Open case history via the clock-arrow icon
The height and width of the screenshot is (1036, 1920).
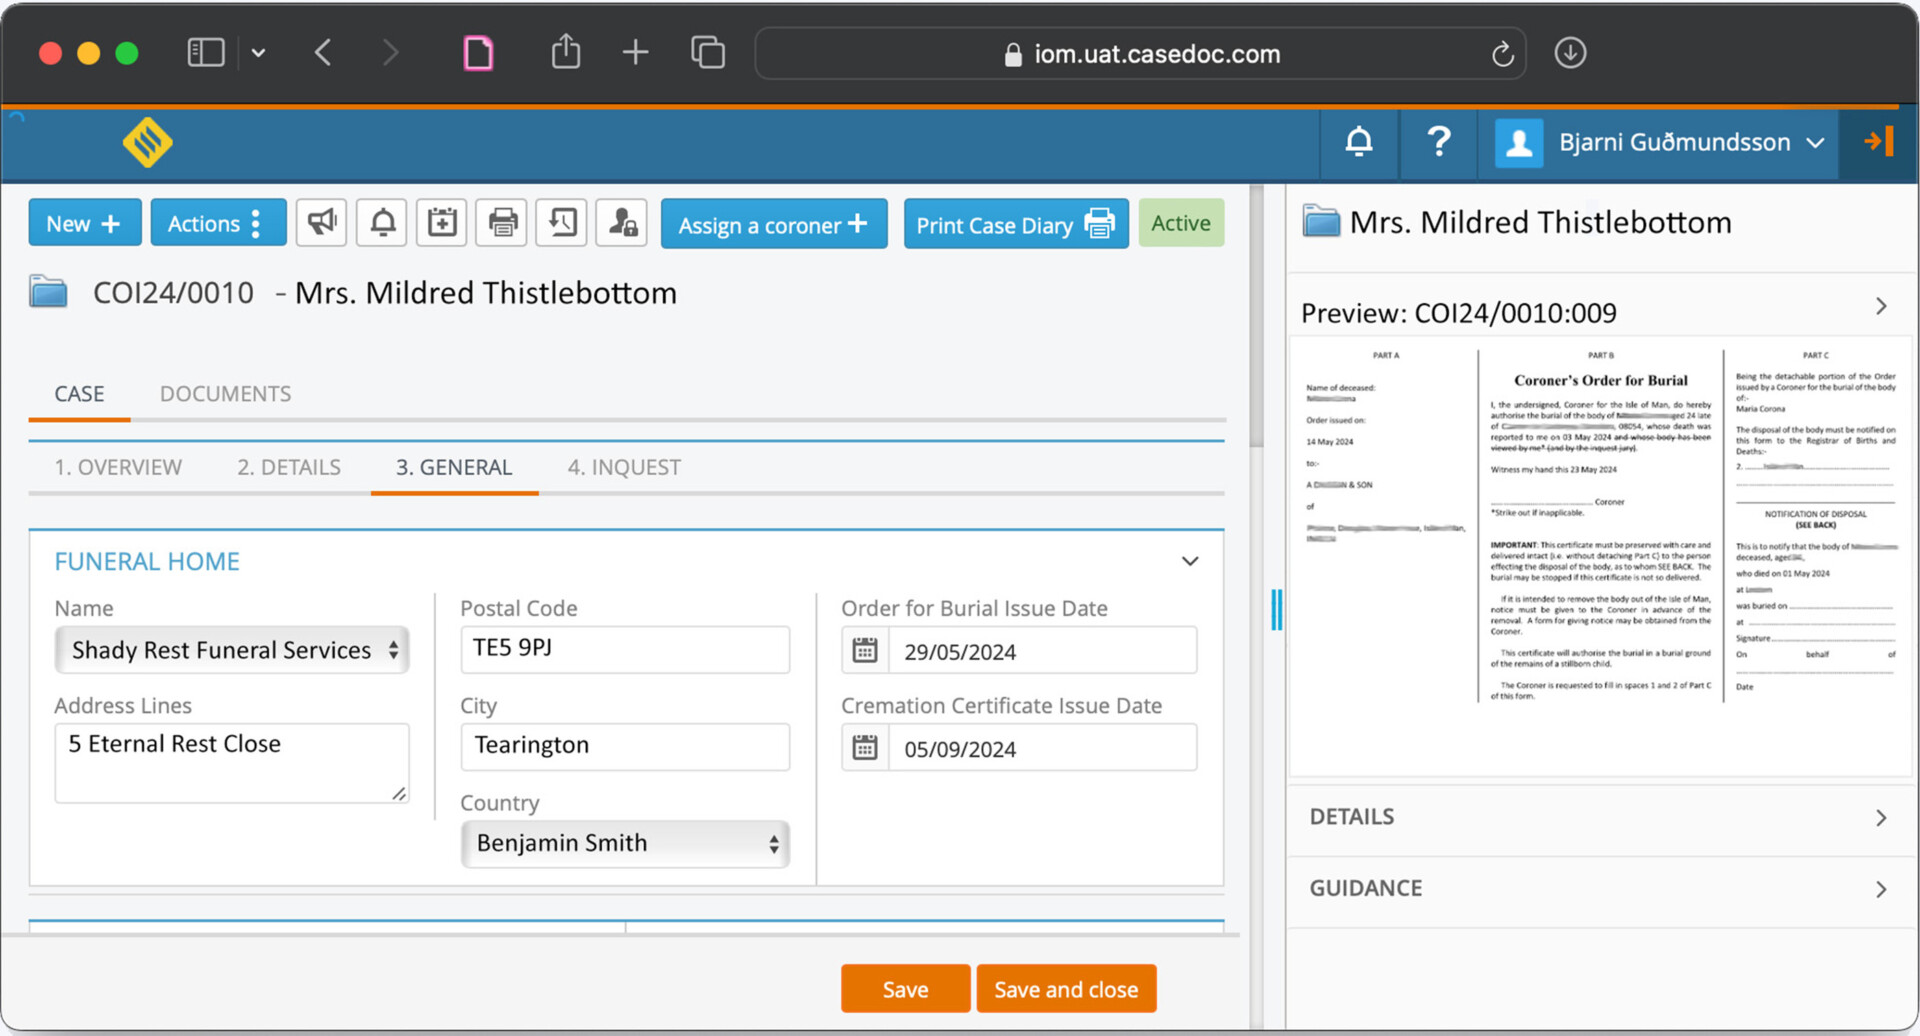click(561, 223)
